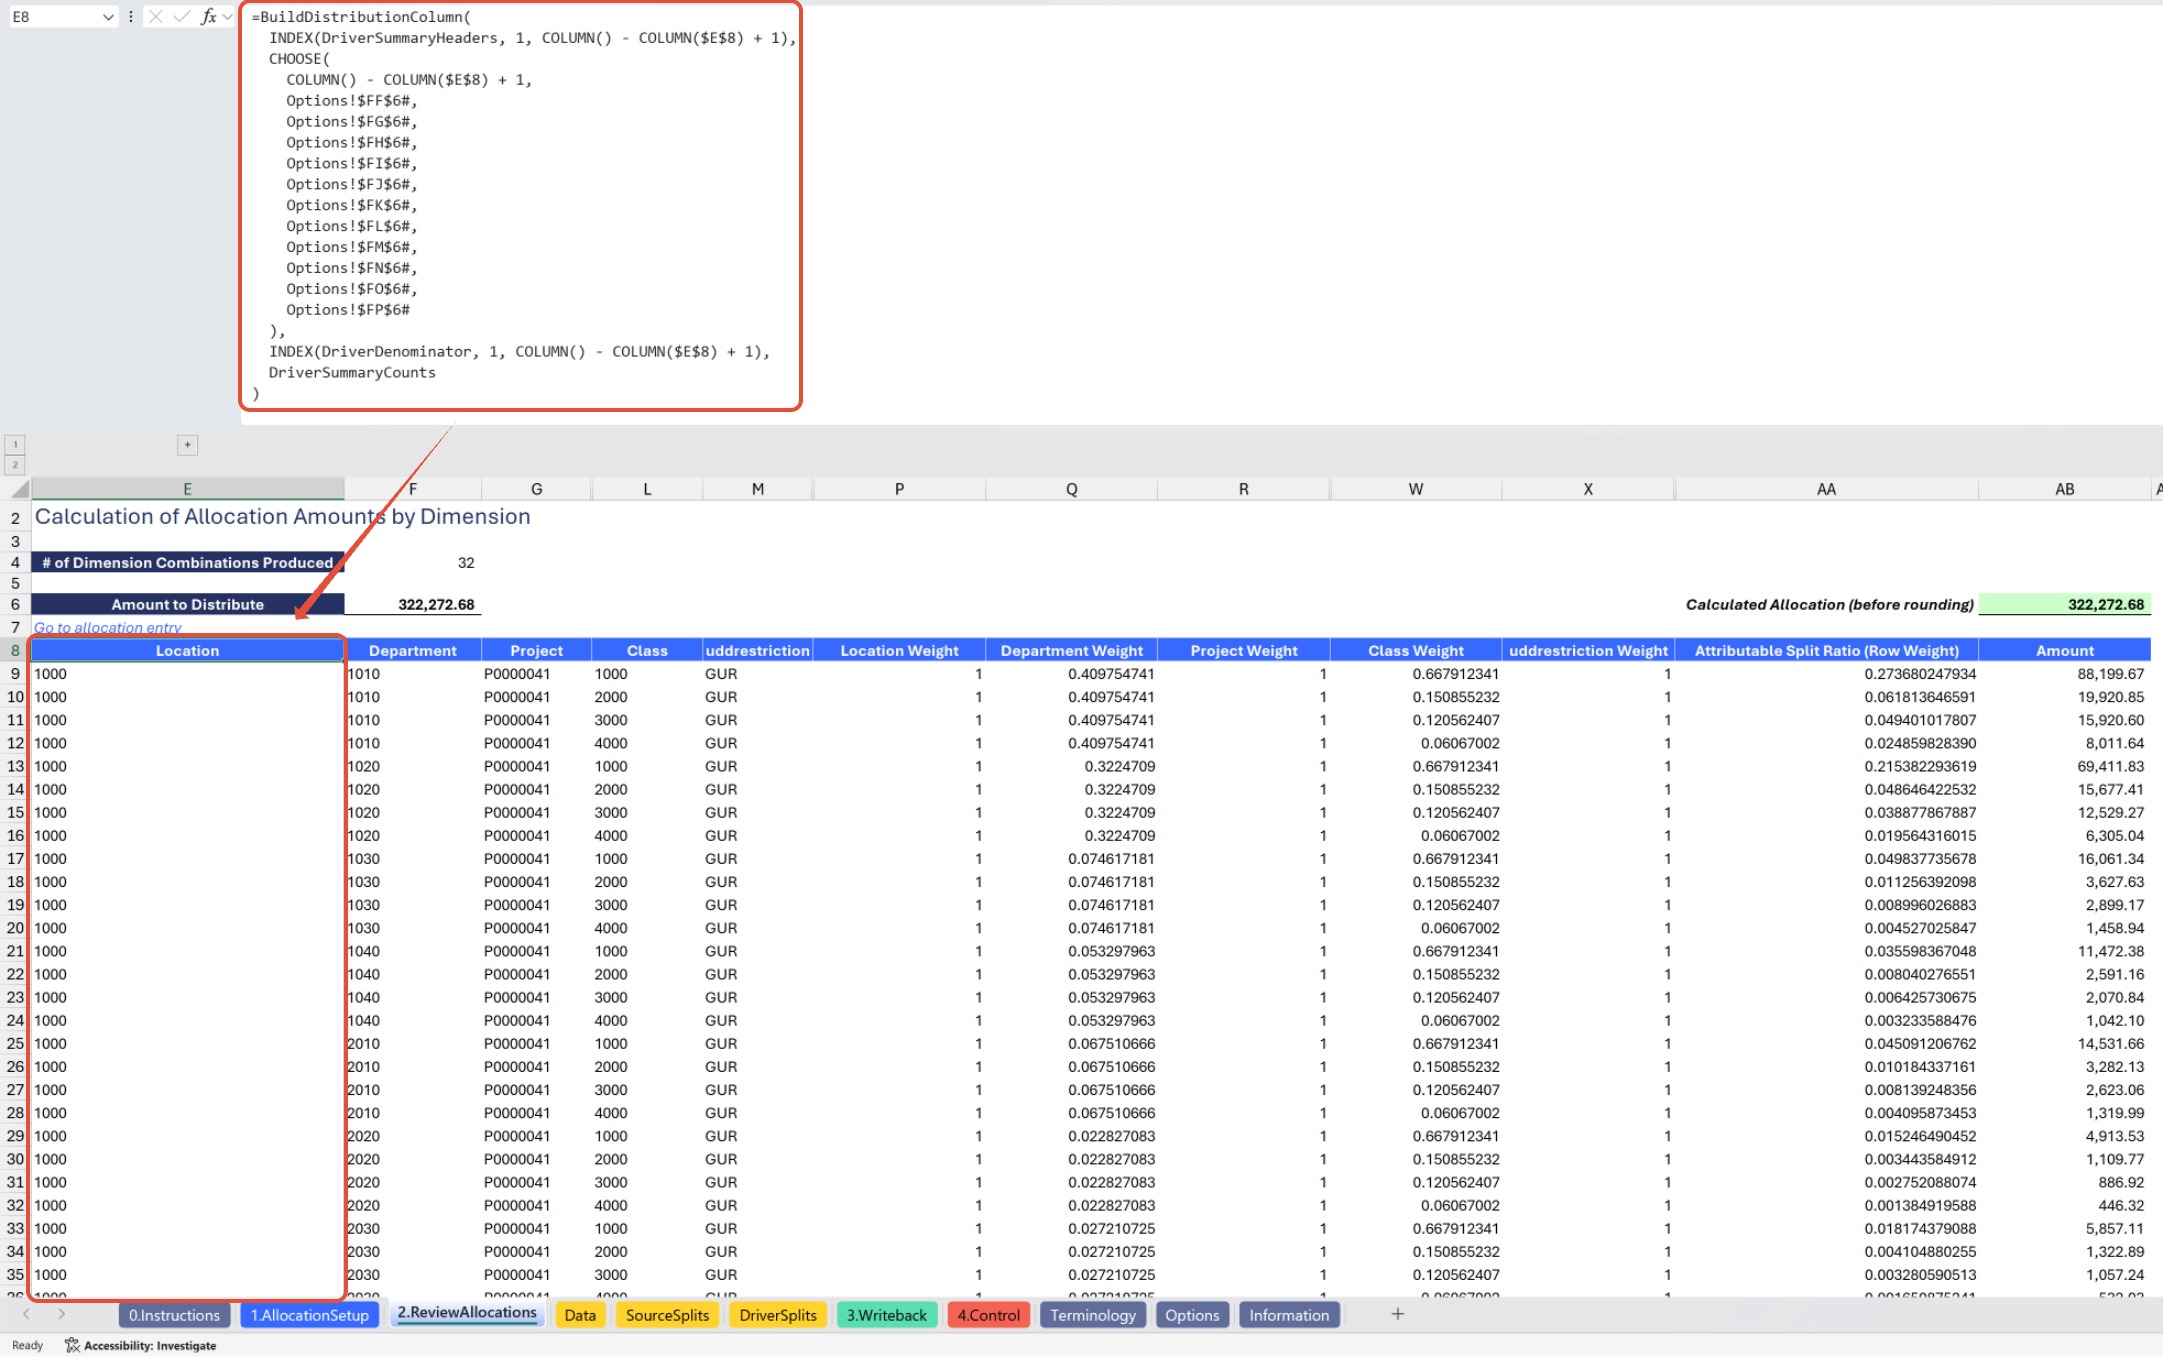Expand the function dropdown beside fx
2163x1357 pixels.
[228, 17]
